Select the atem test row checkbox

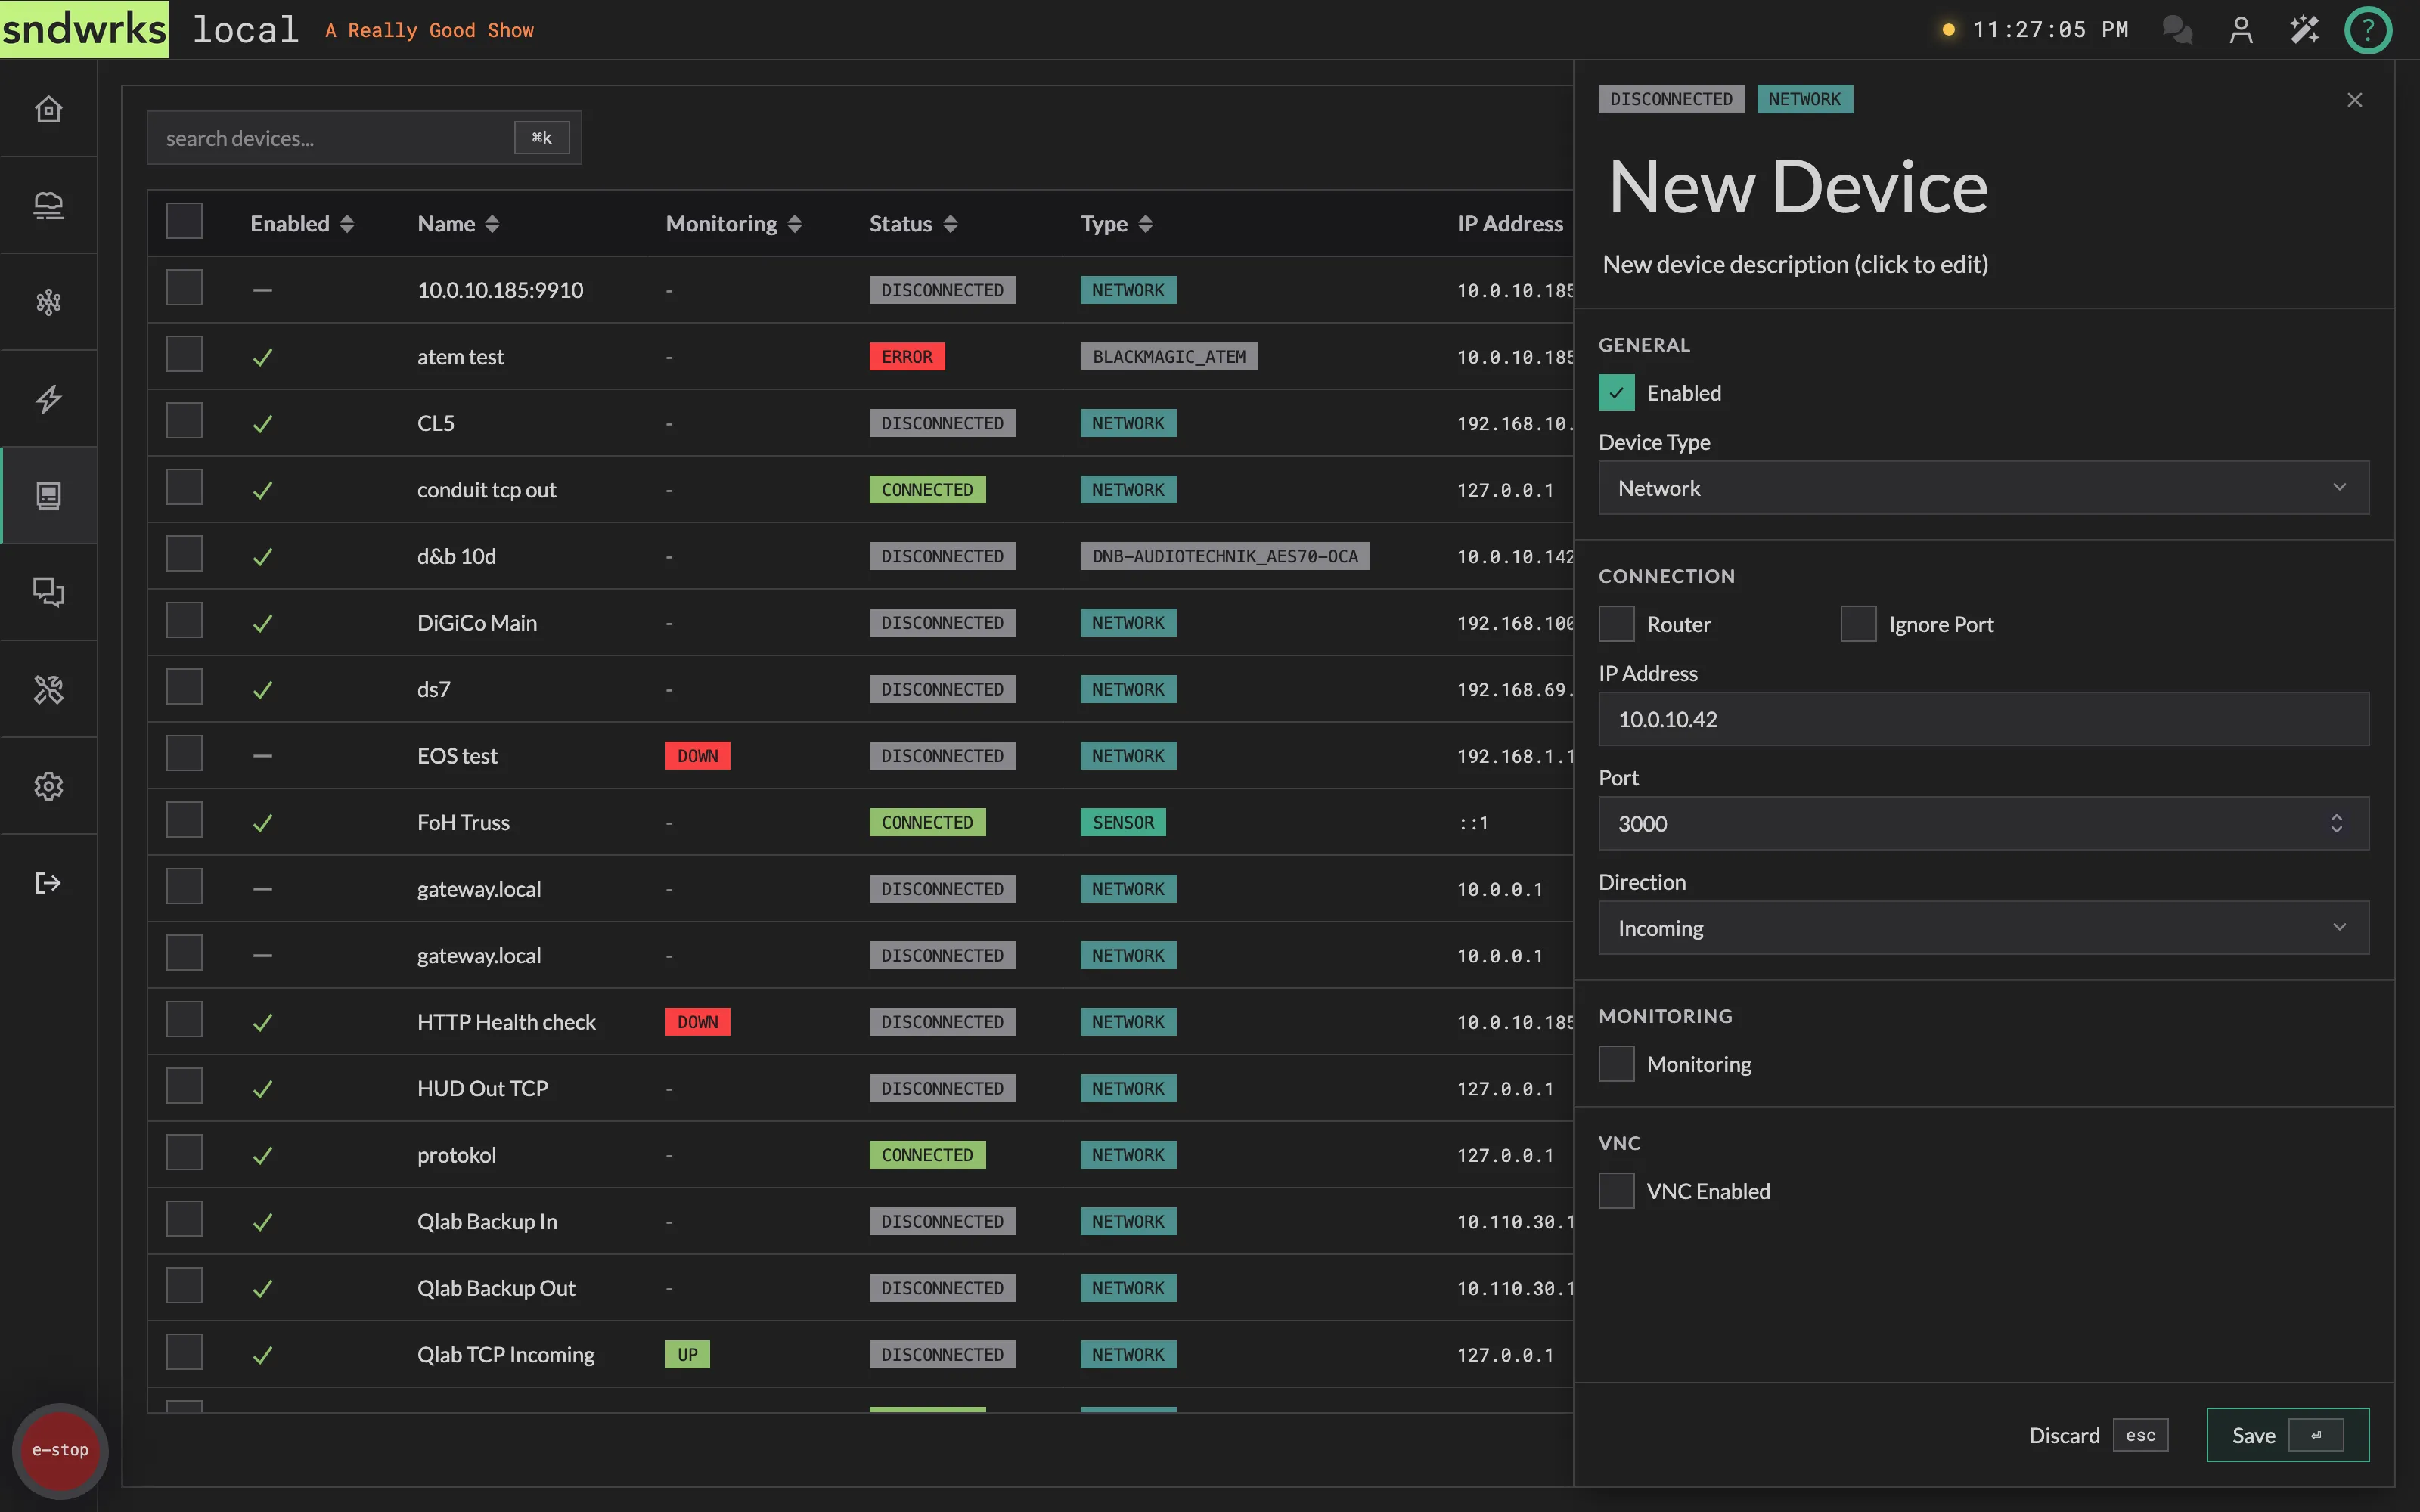[x=184, y=354]
